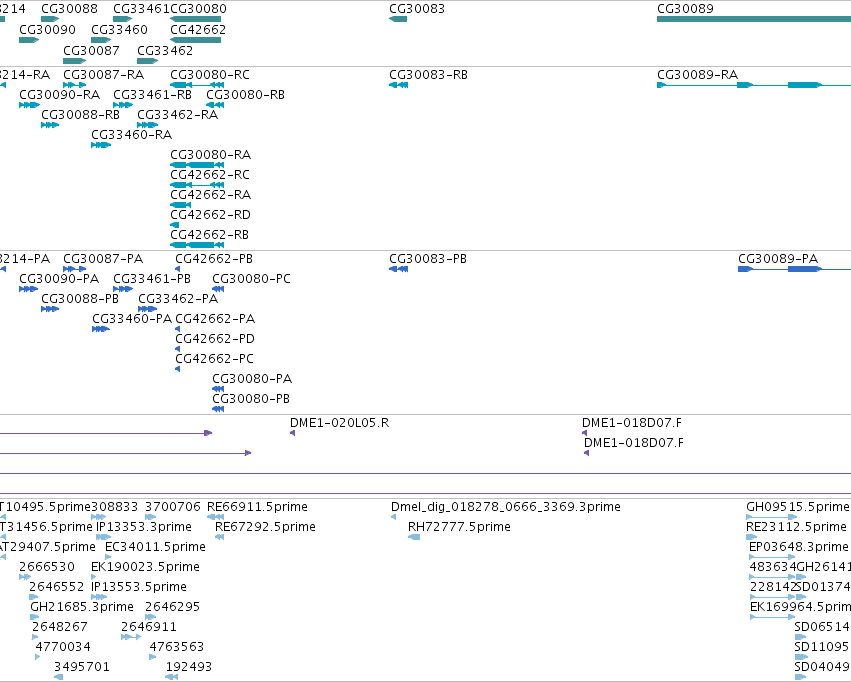
Task: Click transcript CG30088-RB label
Action: click(80, 114)
